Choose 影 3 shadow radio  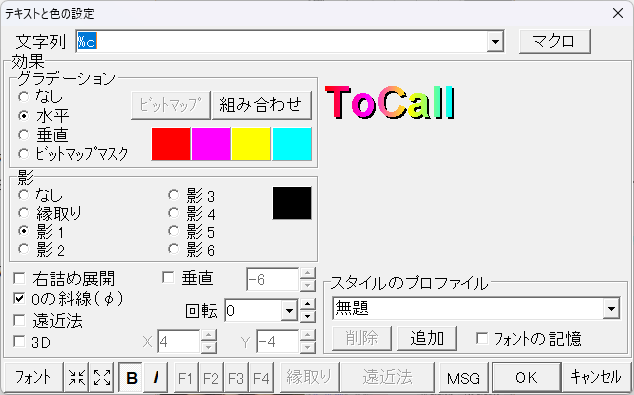(x=174, y=195)
